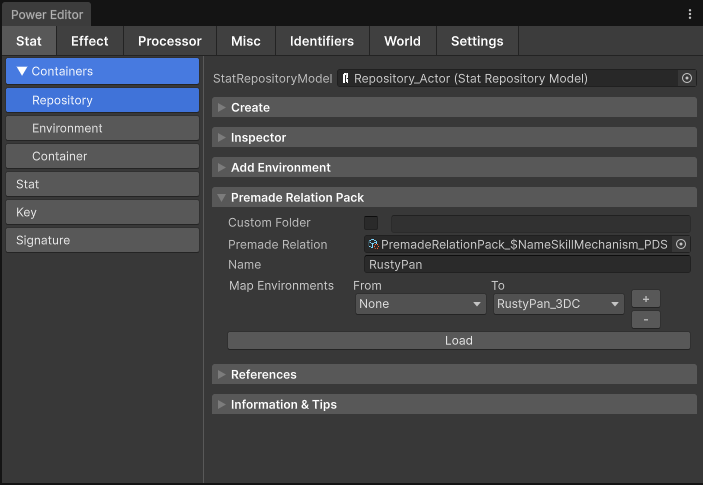The height and width of the screenshot is (485, 703).
Task: Click the Load button
Action: pyautogui.click(x=459, y=341)
